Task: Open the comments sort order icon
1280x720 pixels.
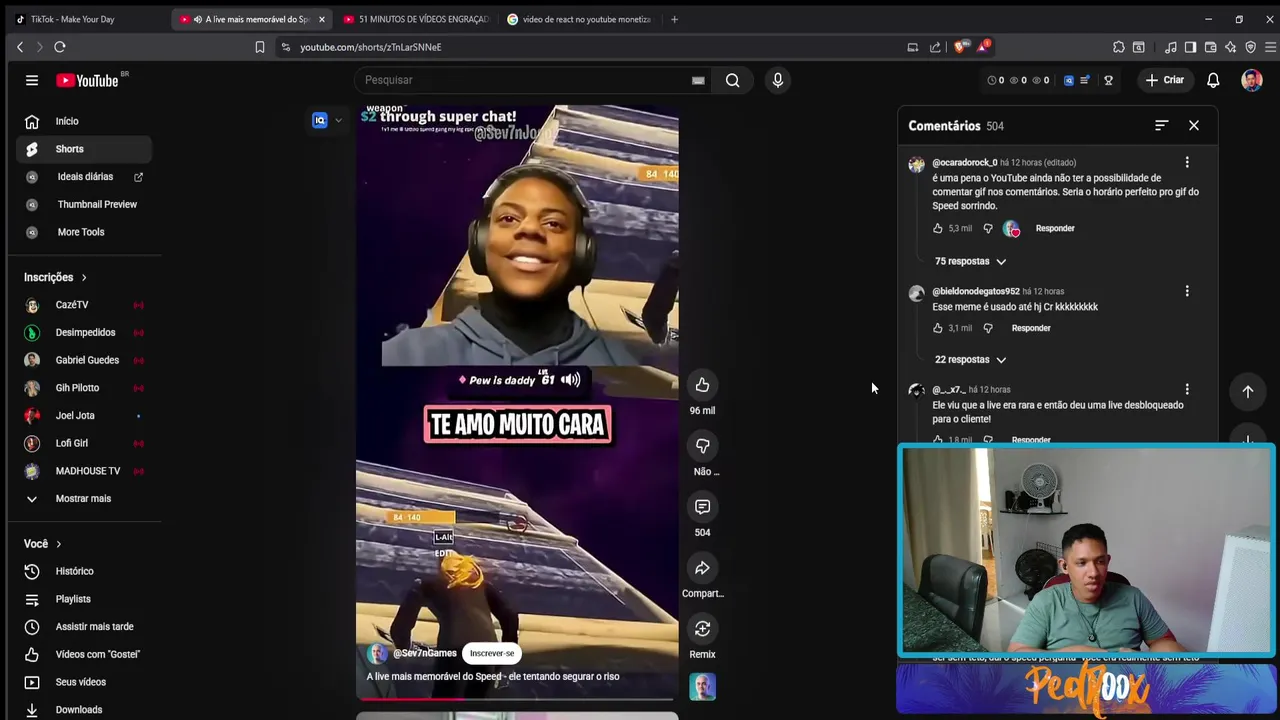Action: coord(1161,125)
